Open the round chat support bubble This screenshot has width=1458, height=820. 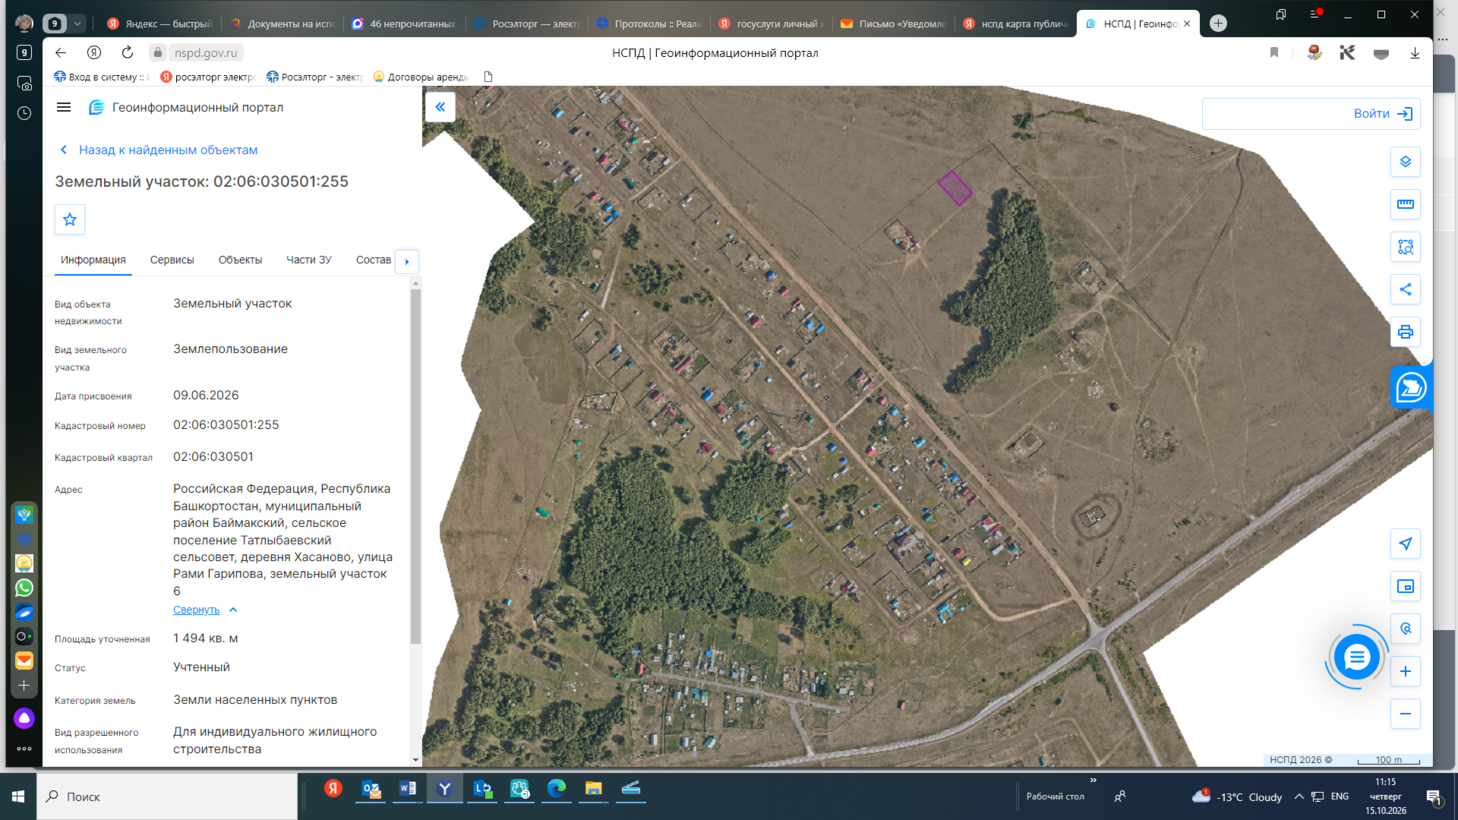pyautogui.click(x=1356, y=657)
